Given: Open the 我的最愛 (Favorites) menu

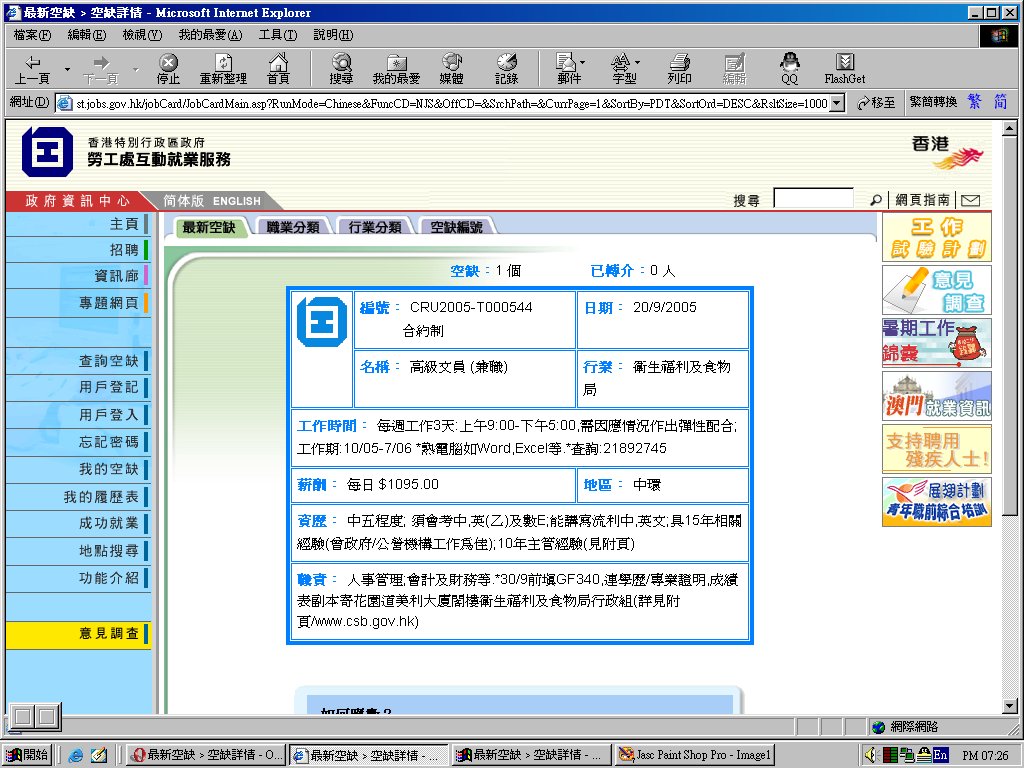Looking at the screenshot, I should click(210, 34).
